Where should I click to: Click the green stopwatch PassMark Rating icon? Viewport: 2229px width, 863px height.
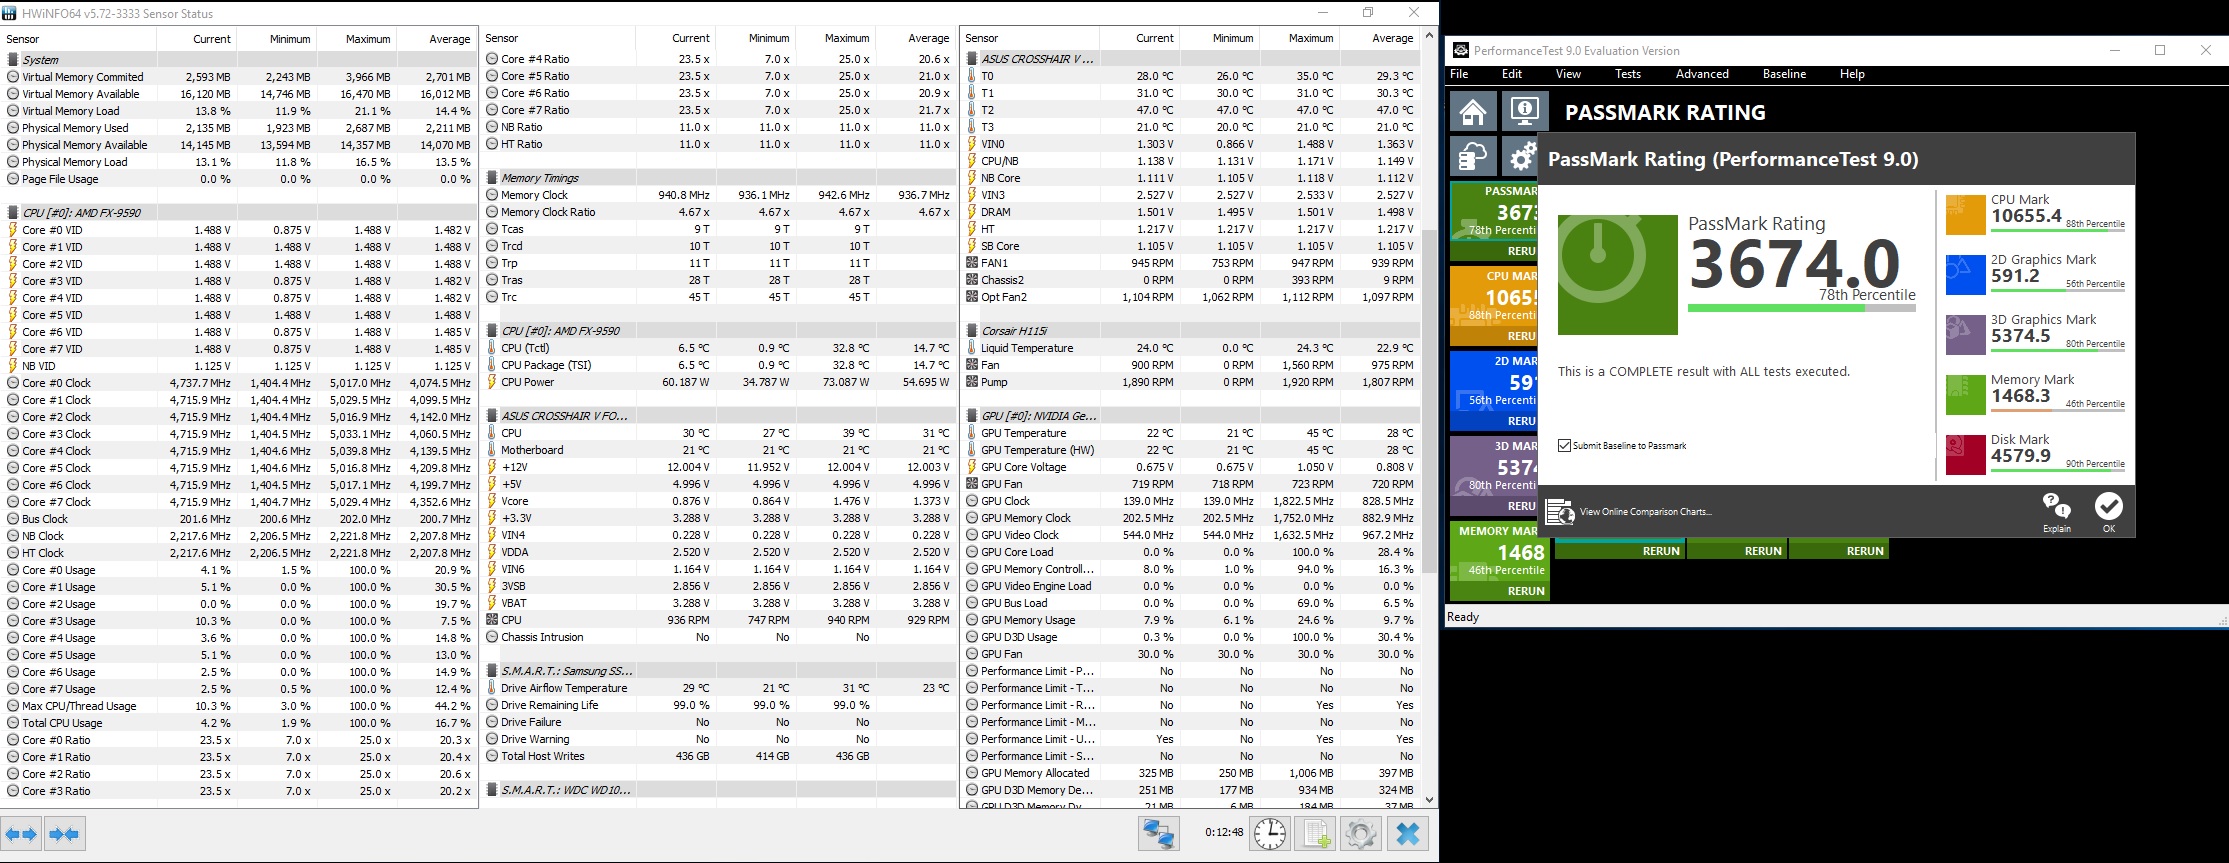[x=1617, y=275]
